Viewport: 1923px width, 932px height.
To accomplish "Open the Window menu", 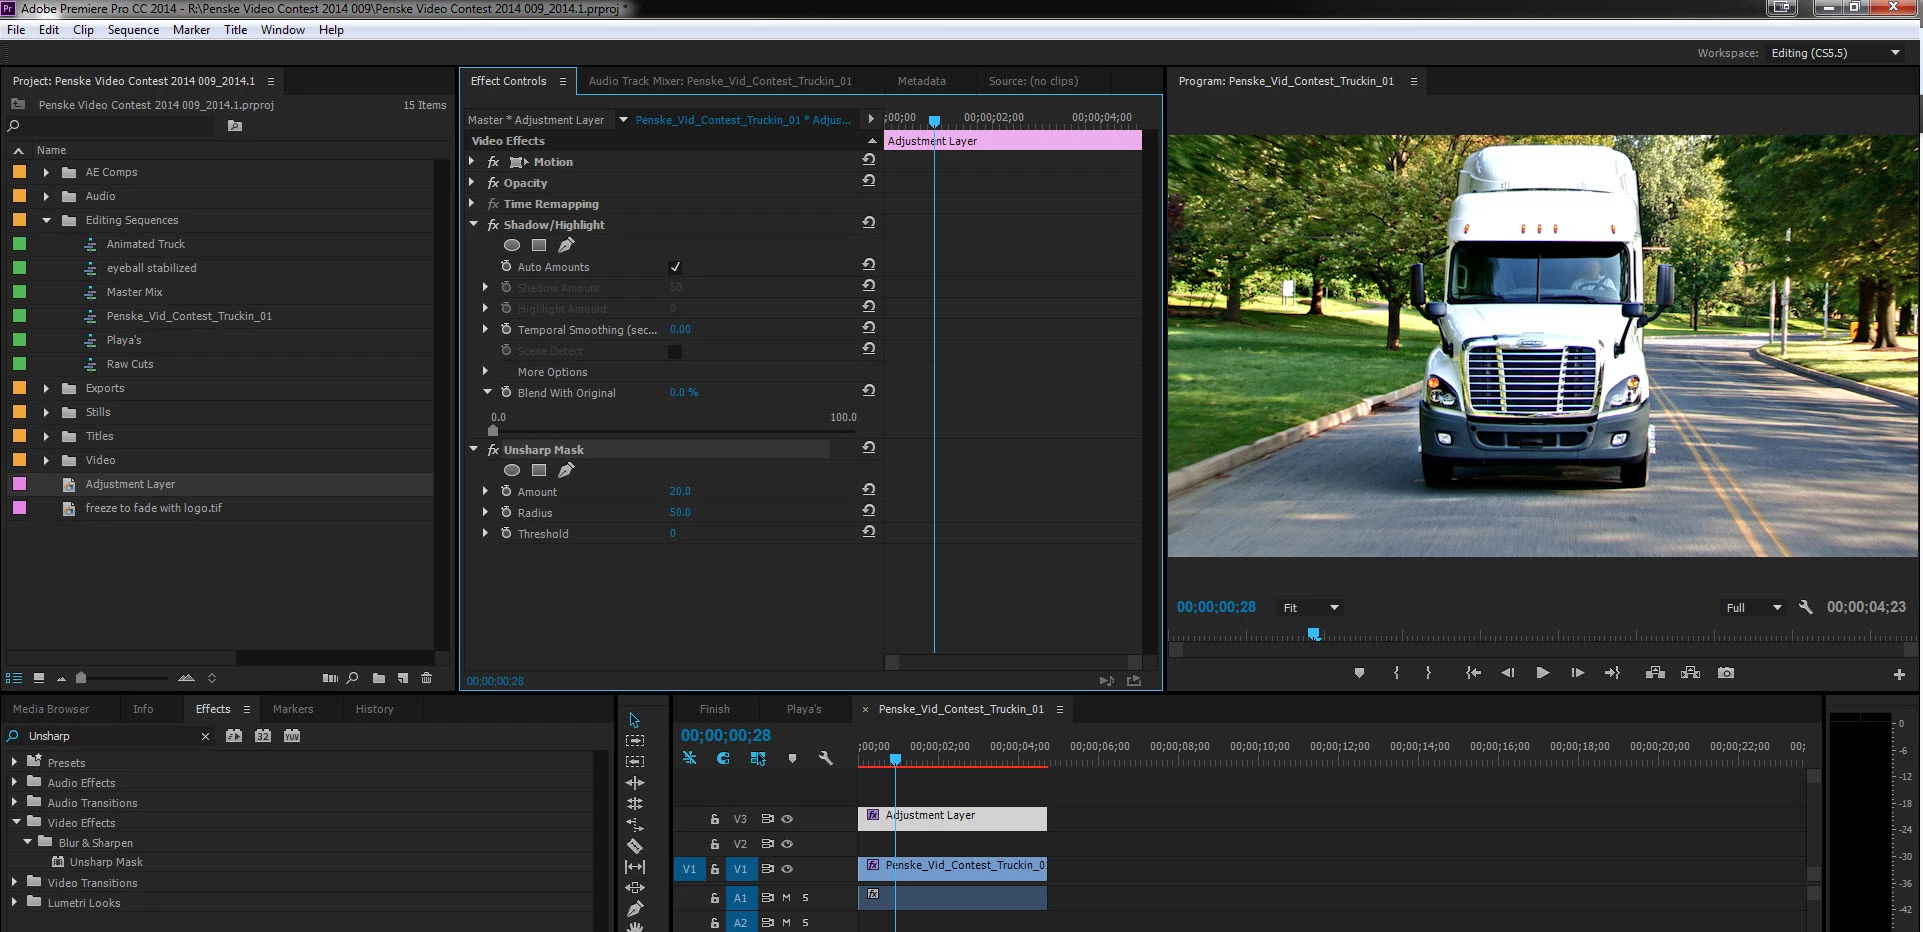I will [x=283, y=30].
